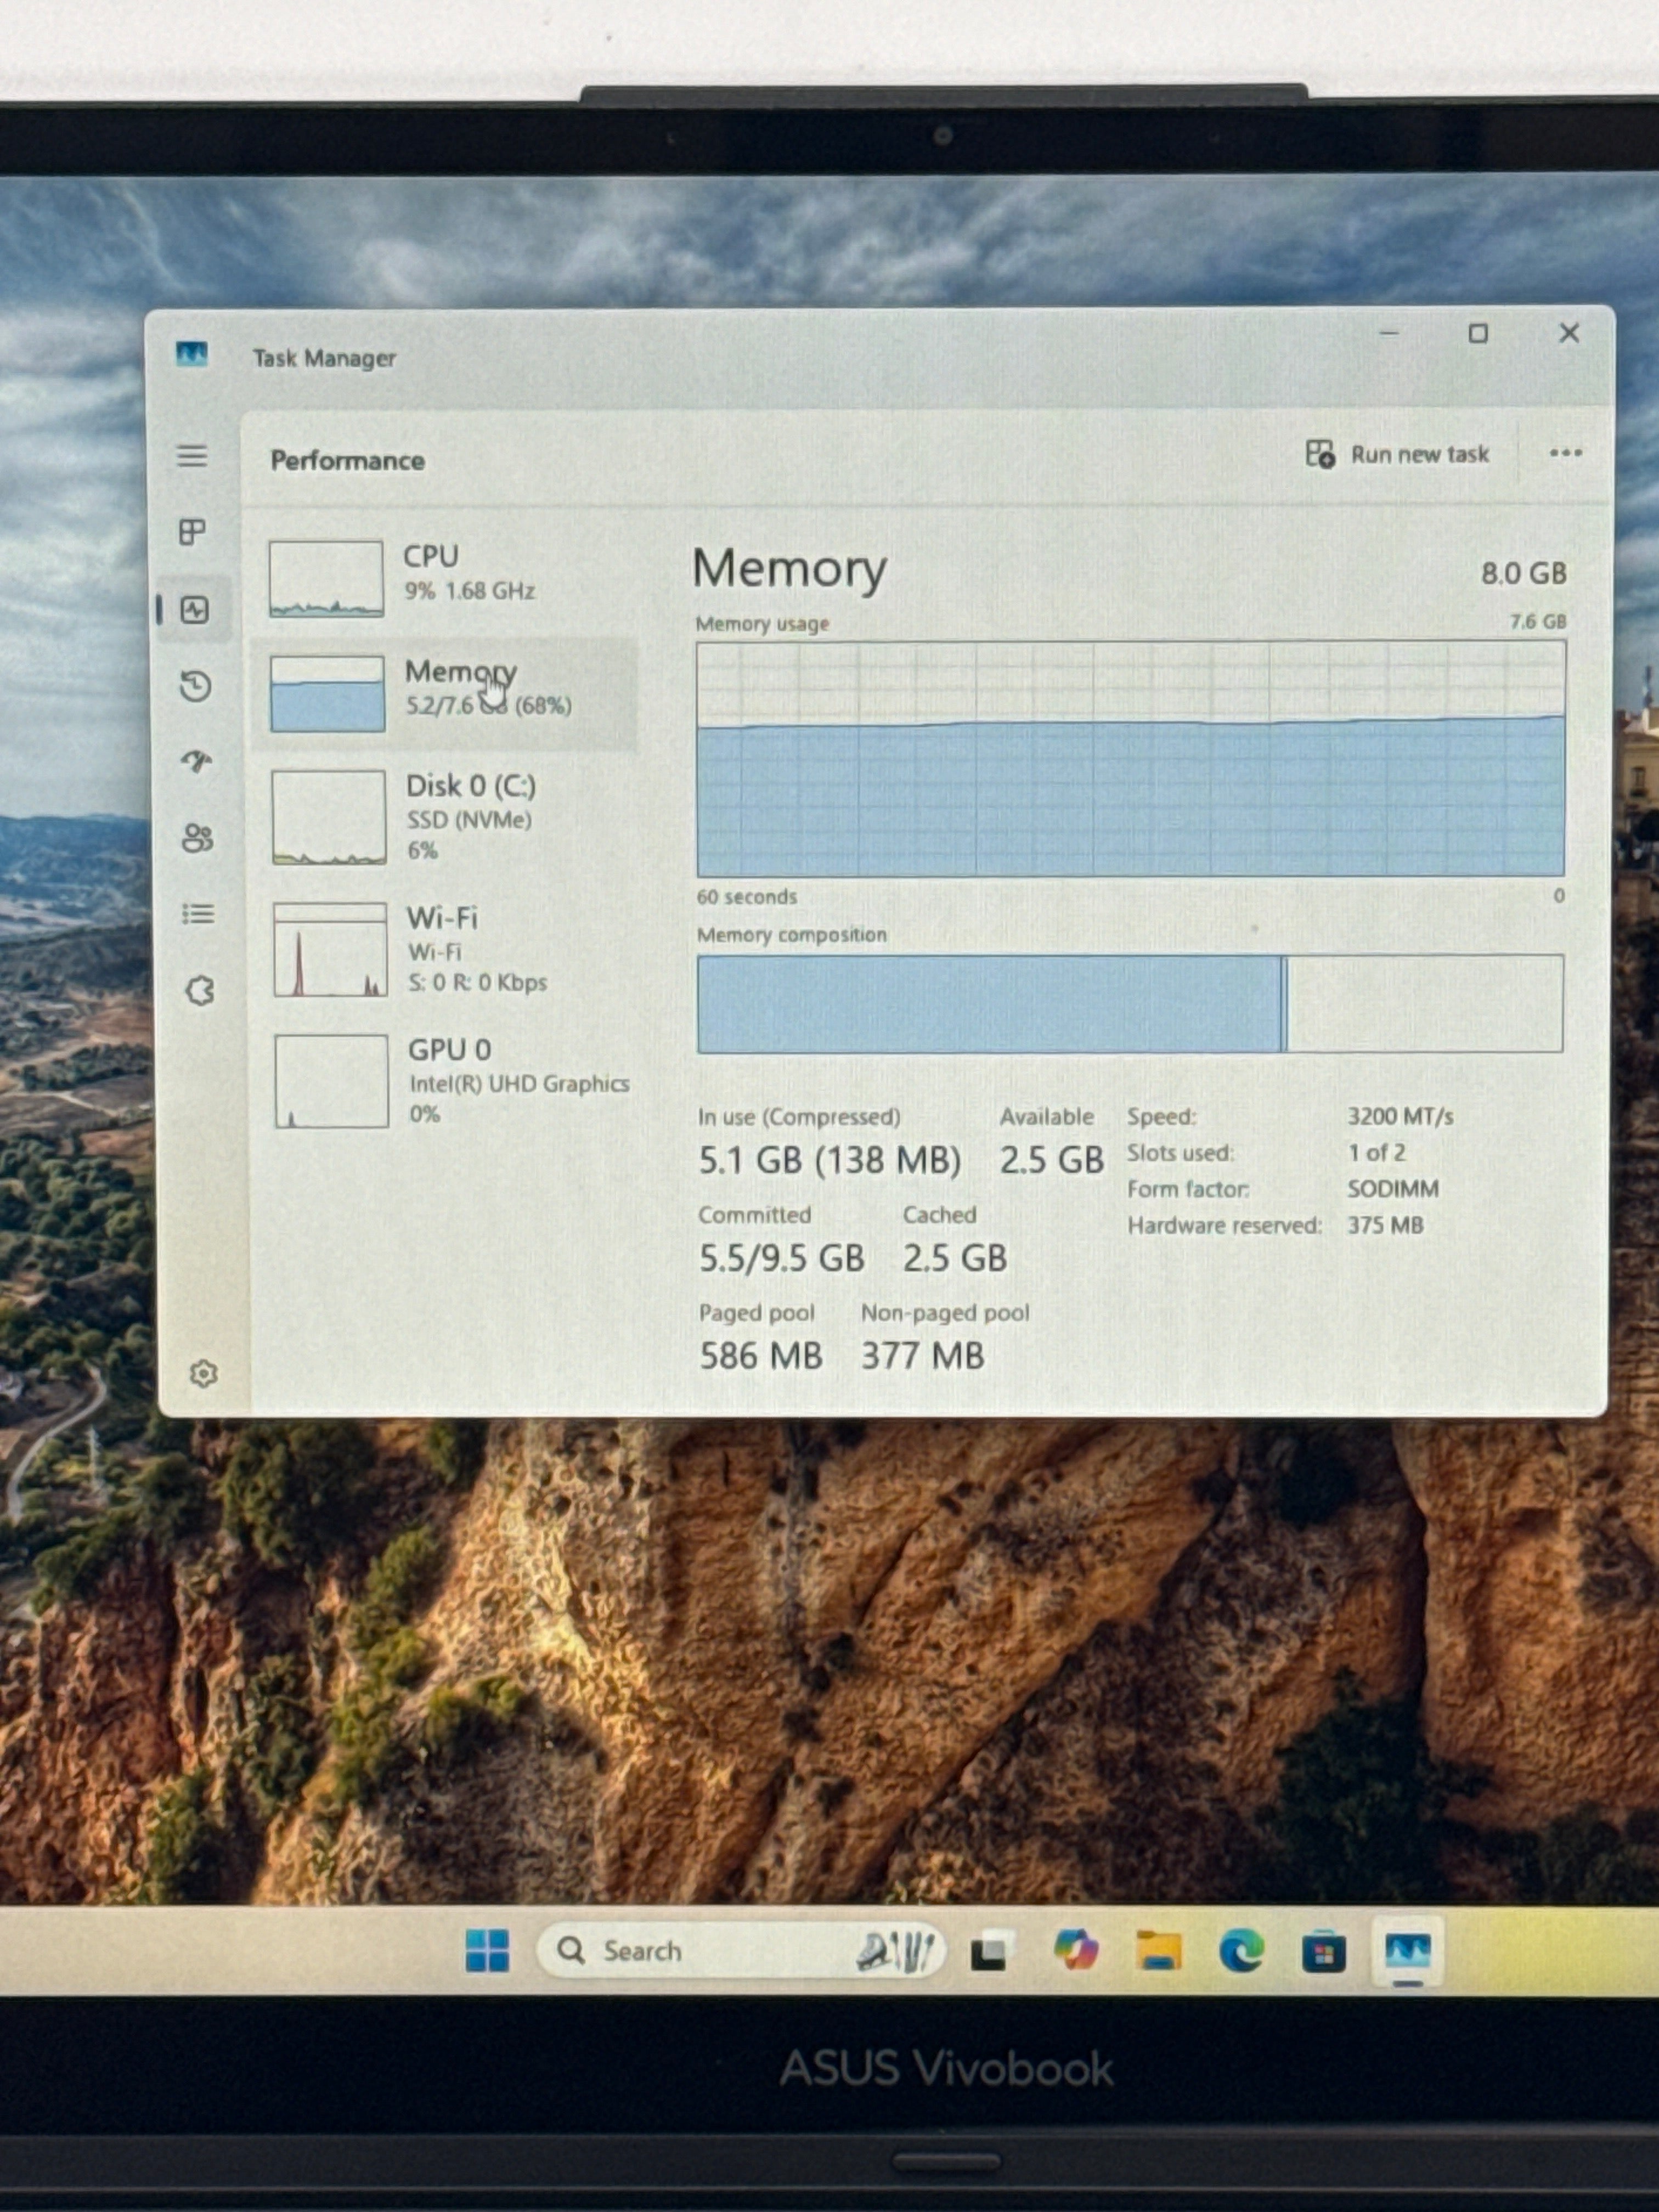Open Task View from the taskbar
Screen dimensions: 1659x2212
coord(990,1952)
